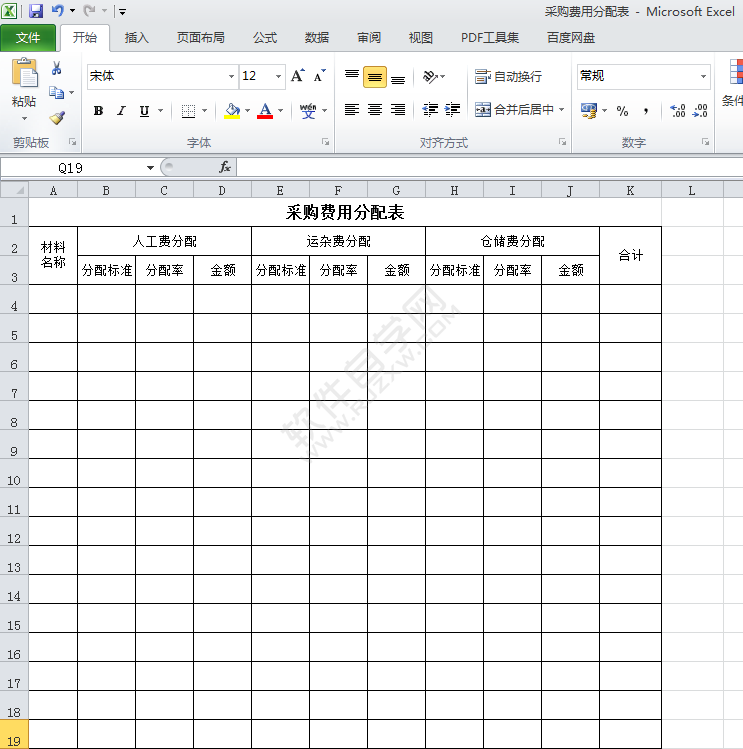This screenshot has width=743, height=749.
Task: Click the Decrease Decimal icon
Action: coord(700,111)
